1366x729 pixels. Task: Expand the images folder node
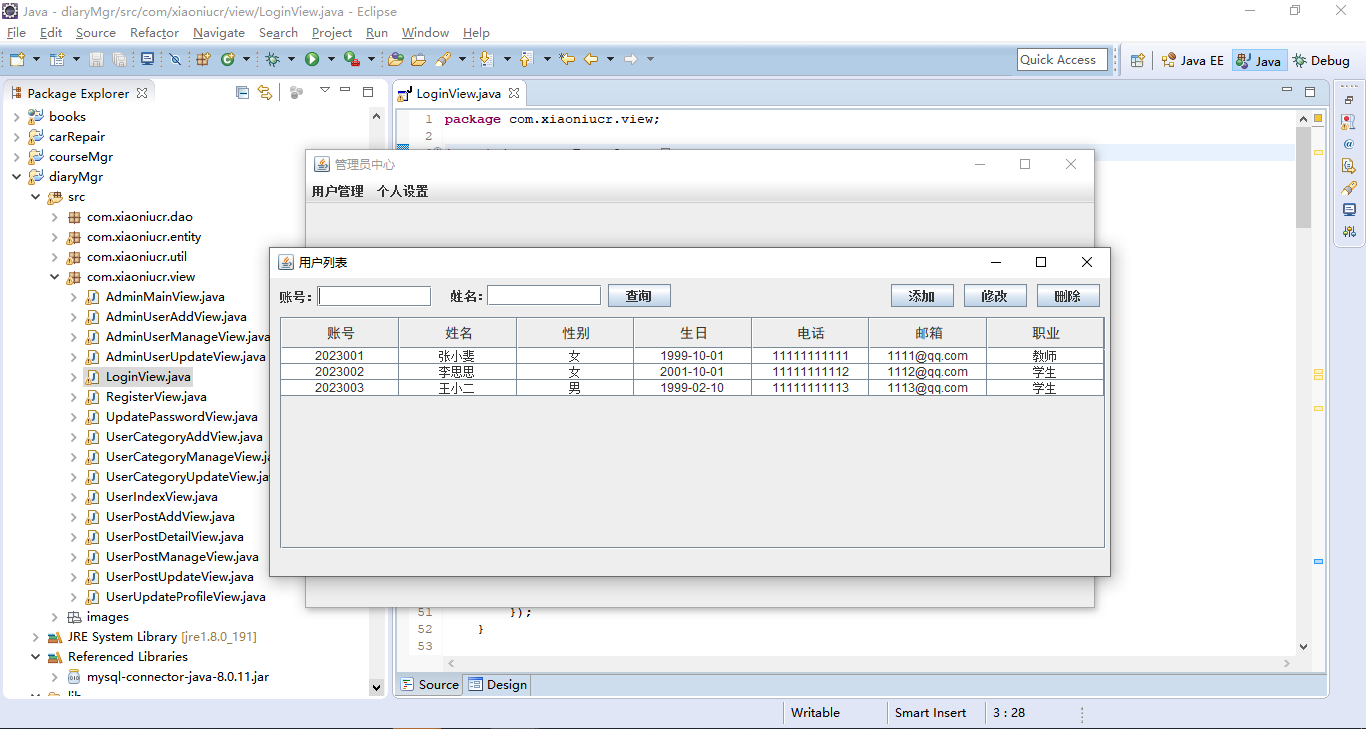pos(54,617)
